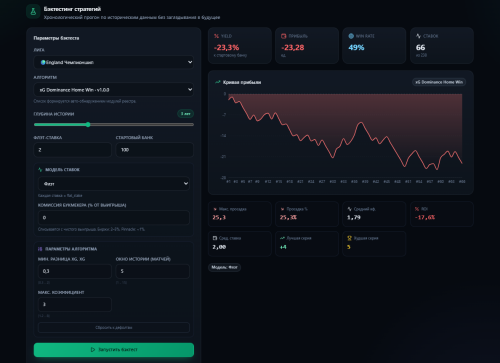Click the percent icon on ROI card
Viewport: 500px width, 363px height.
pyautogui.click(x=417, y=209)
